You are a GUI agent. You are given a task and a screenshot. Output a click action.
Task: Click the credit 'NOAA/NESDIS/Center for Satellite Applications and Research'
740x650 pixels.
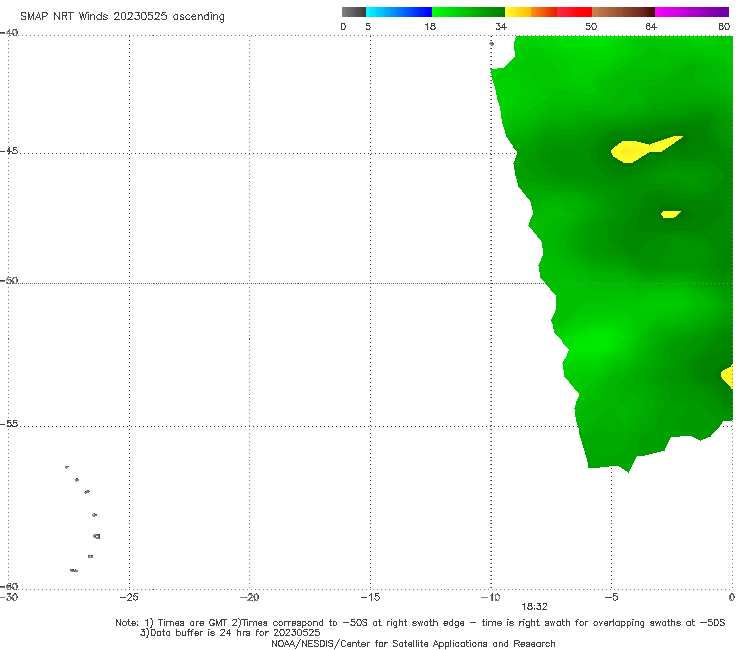click(413, 643)
